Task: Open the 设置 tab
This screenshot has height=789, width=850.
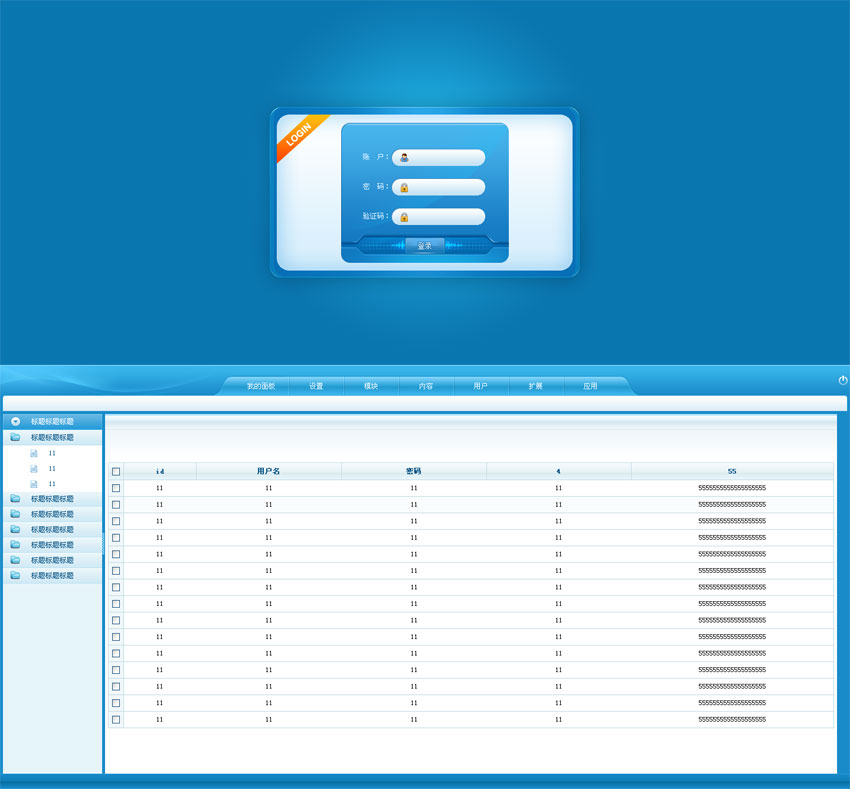Action: pos(316,386)
